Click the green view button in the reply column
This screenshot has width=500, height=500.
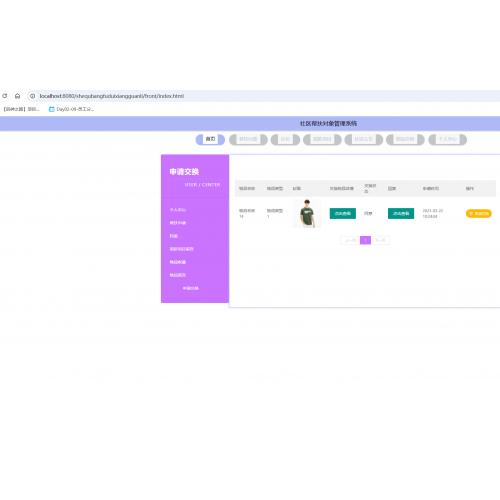[401, 213]
